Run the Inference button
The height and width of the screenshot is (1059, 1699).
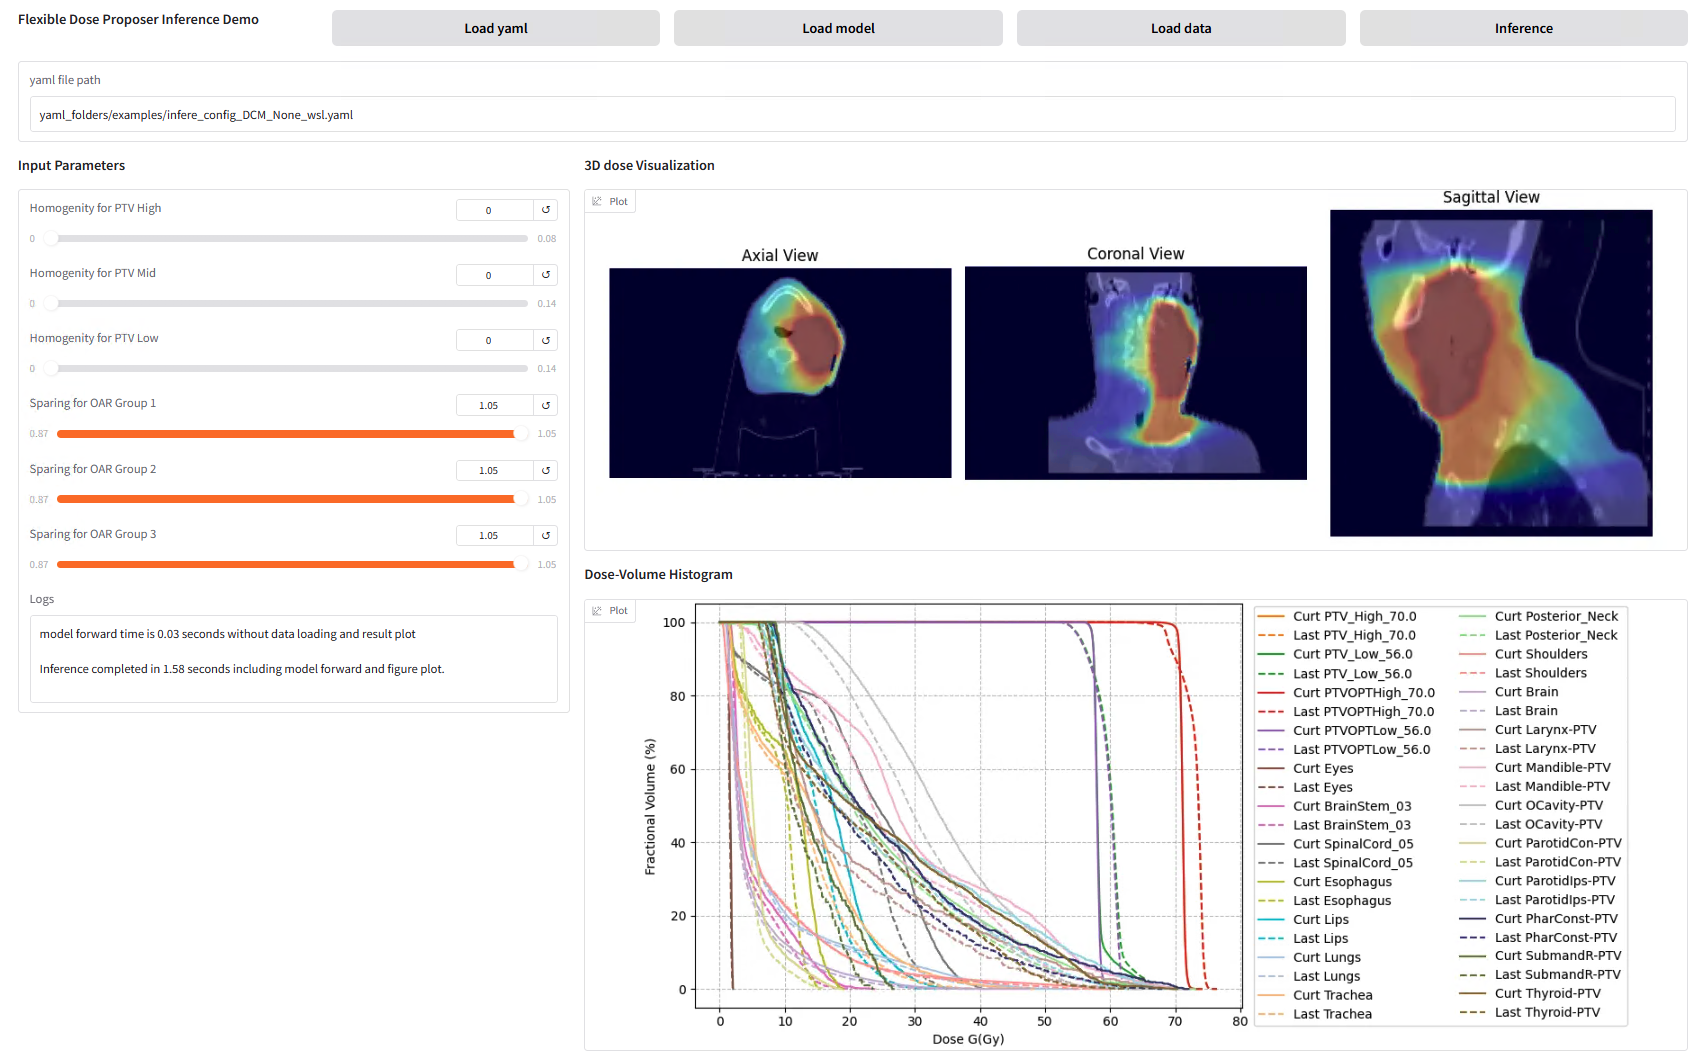click(1523, 28)
